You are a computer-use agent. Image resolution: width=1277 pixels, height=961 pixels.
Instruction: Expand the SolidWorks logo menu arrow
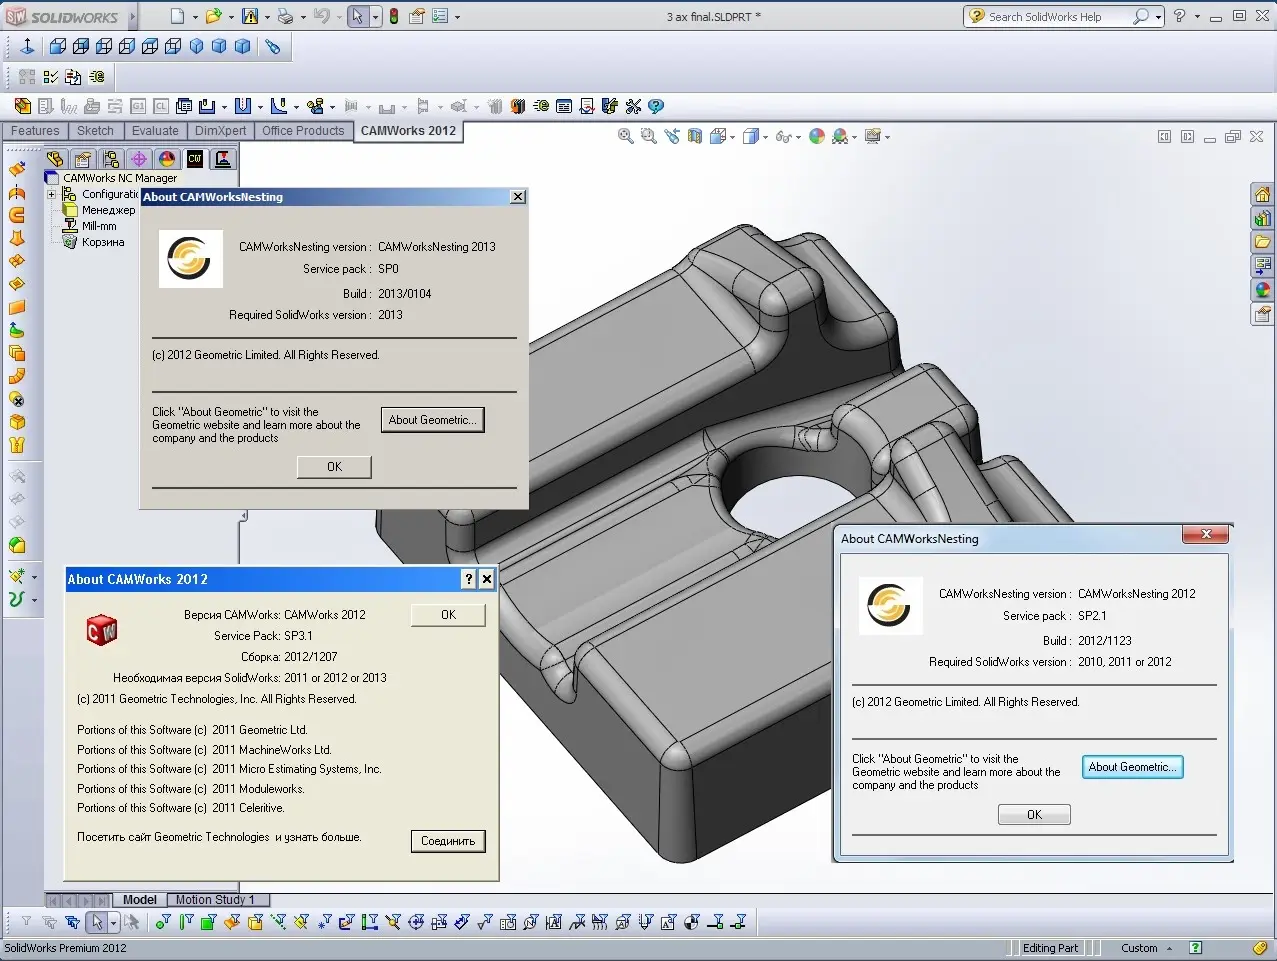coord(132,17)
